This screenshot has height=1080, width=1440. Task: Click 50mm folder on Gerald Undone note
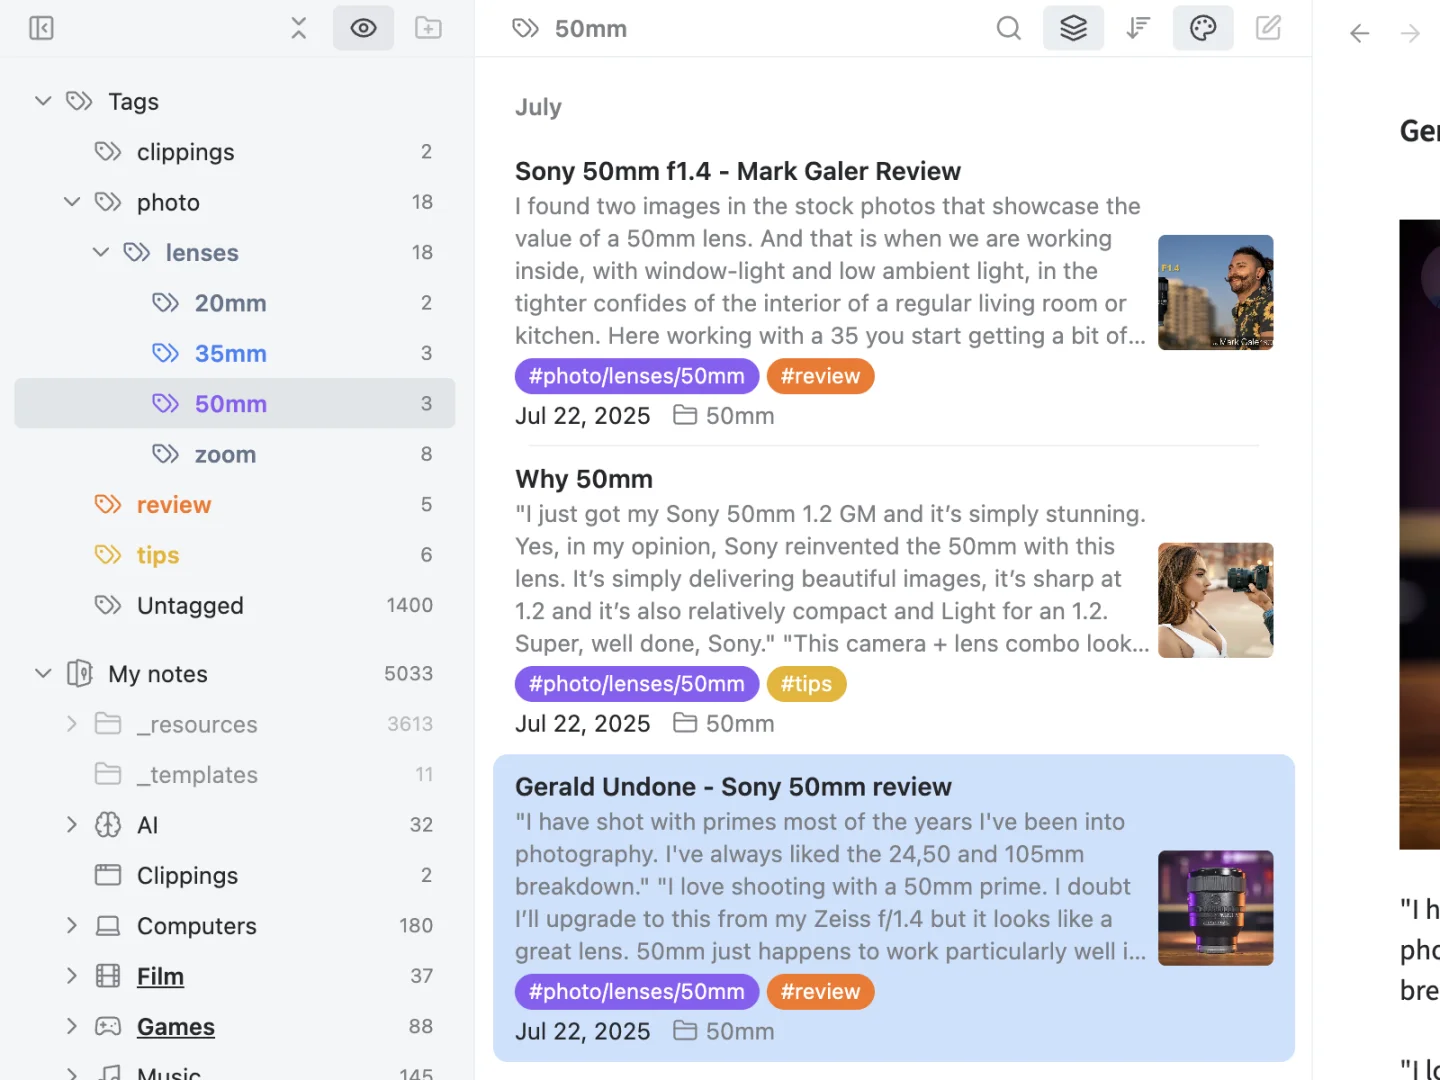(x=724, y=1031)
